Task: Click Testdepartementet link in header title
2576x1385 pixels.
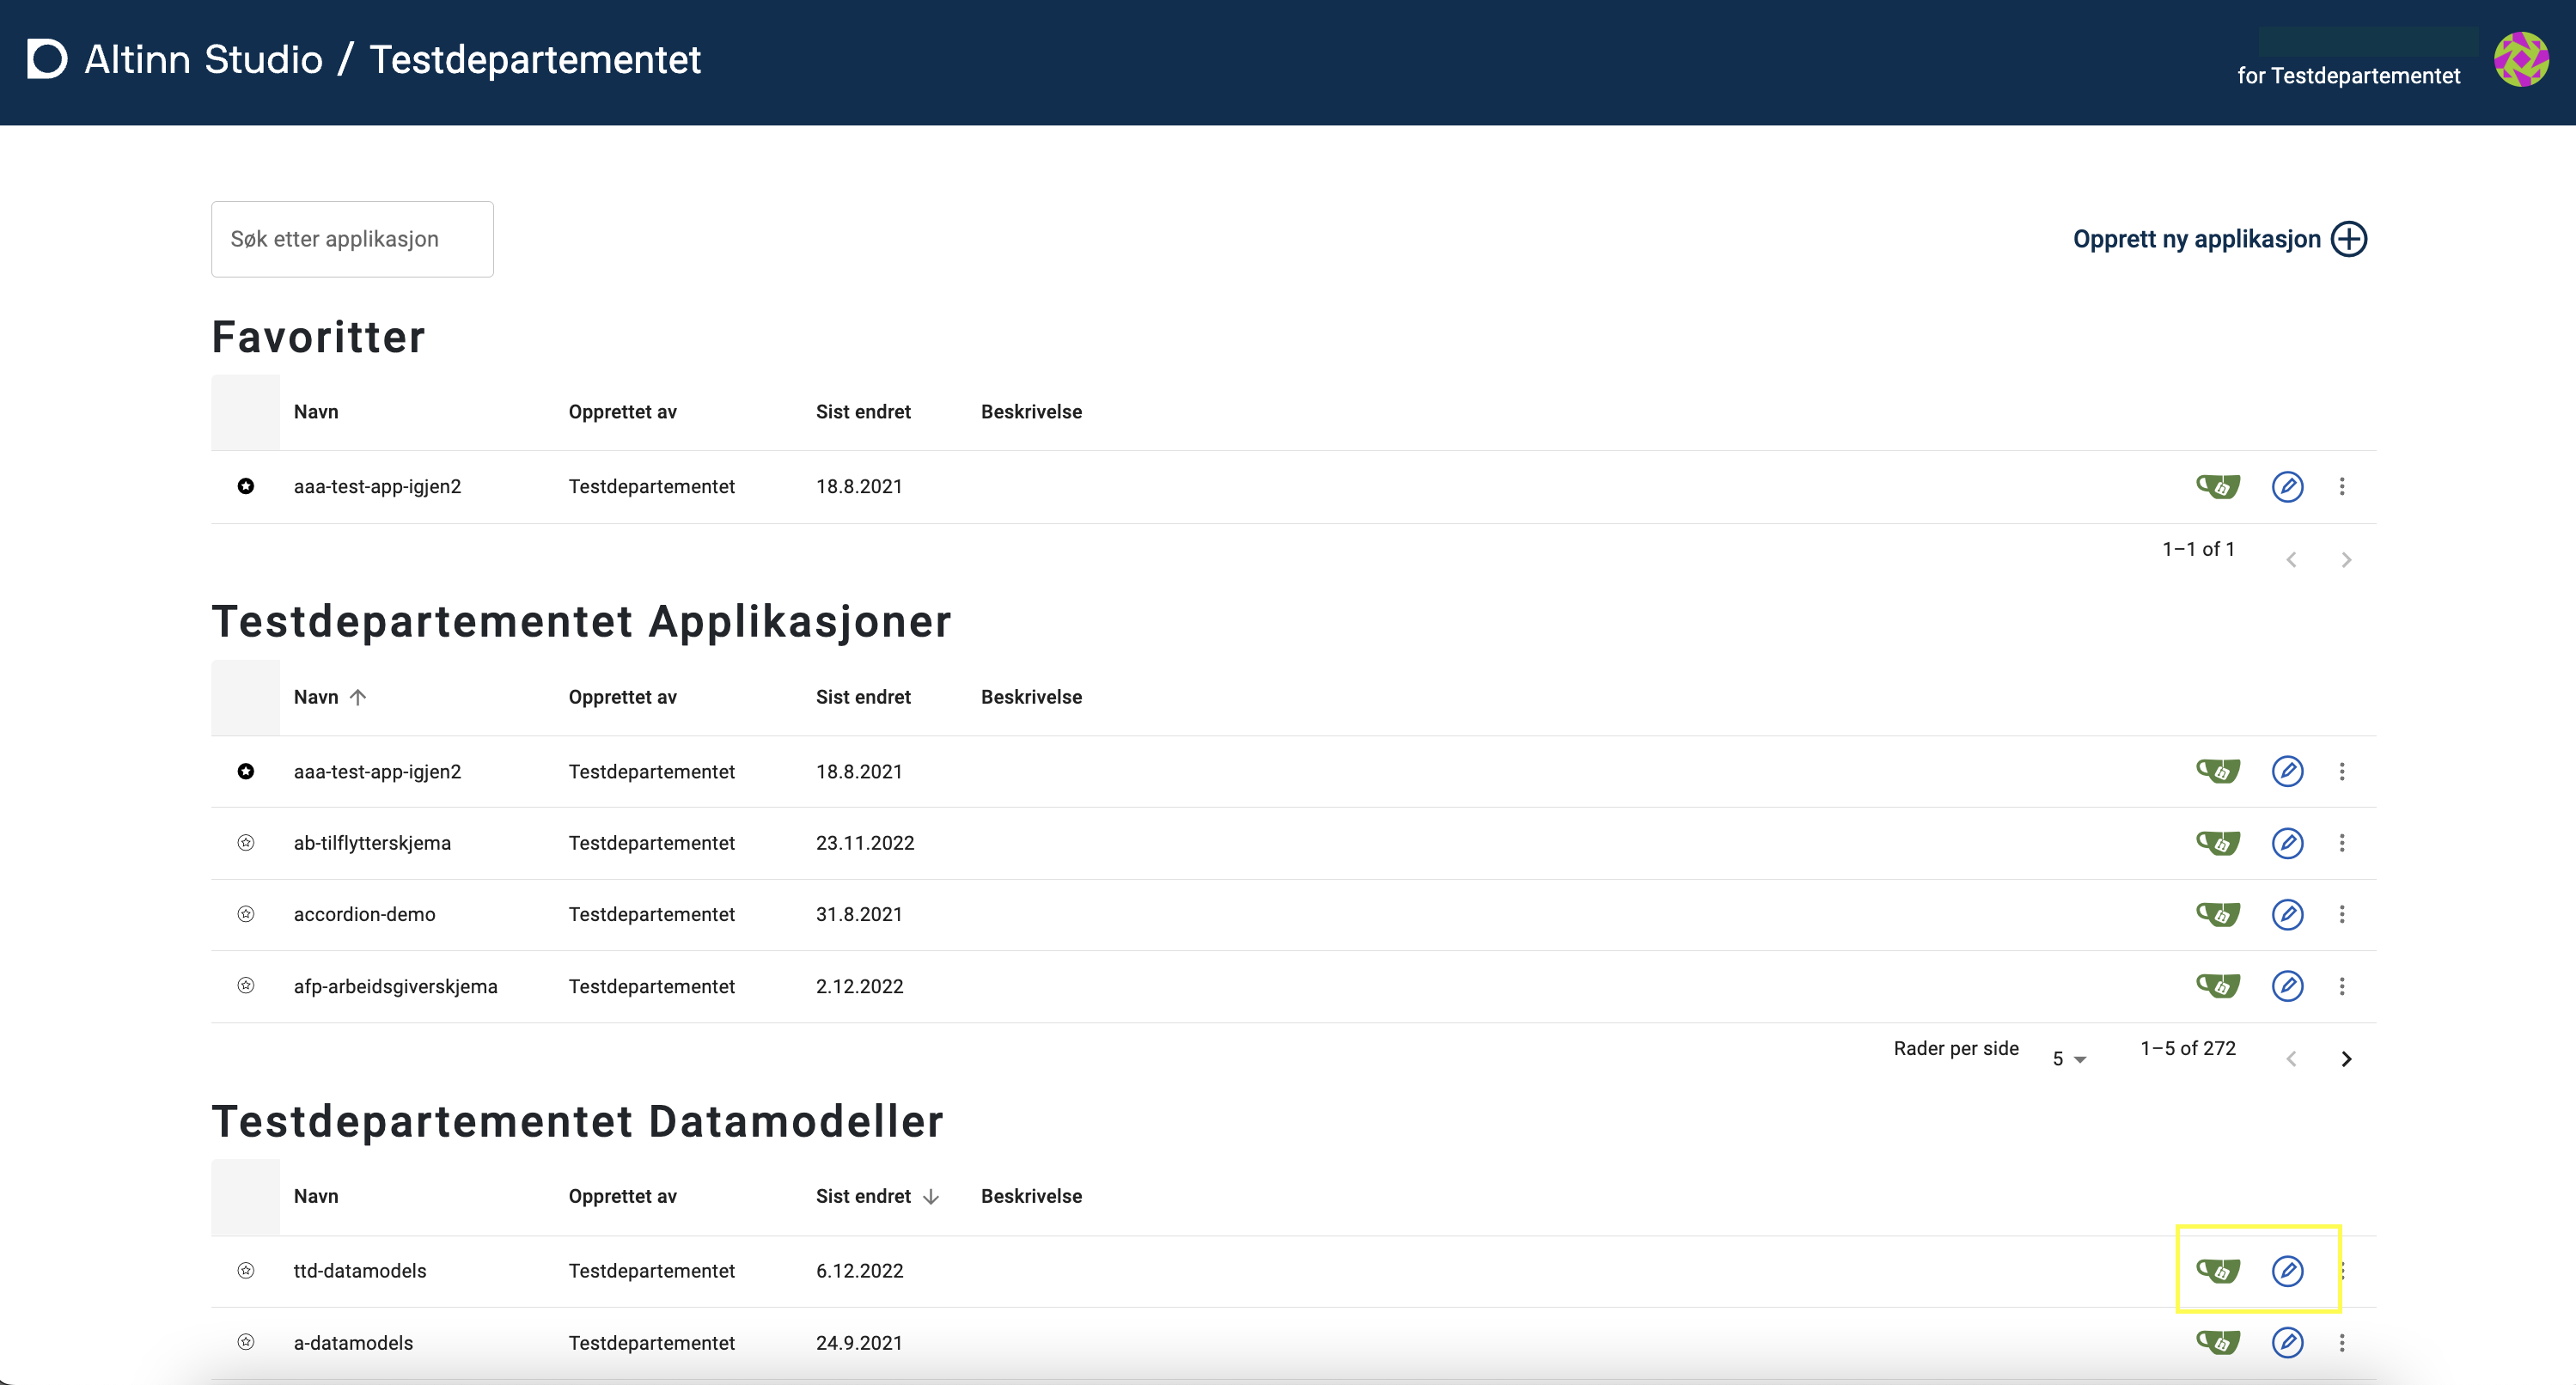Action: pos(535,59)
